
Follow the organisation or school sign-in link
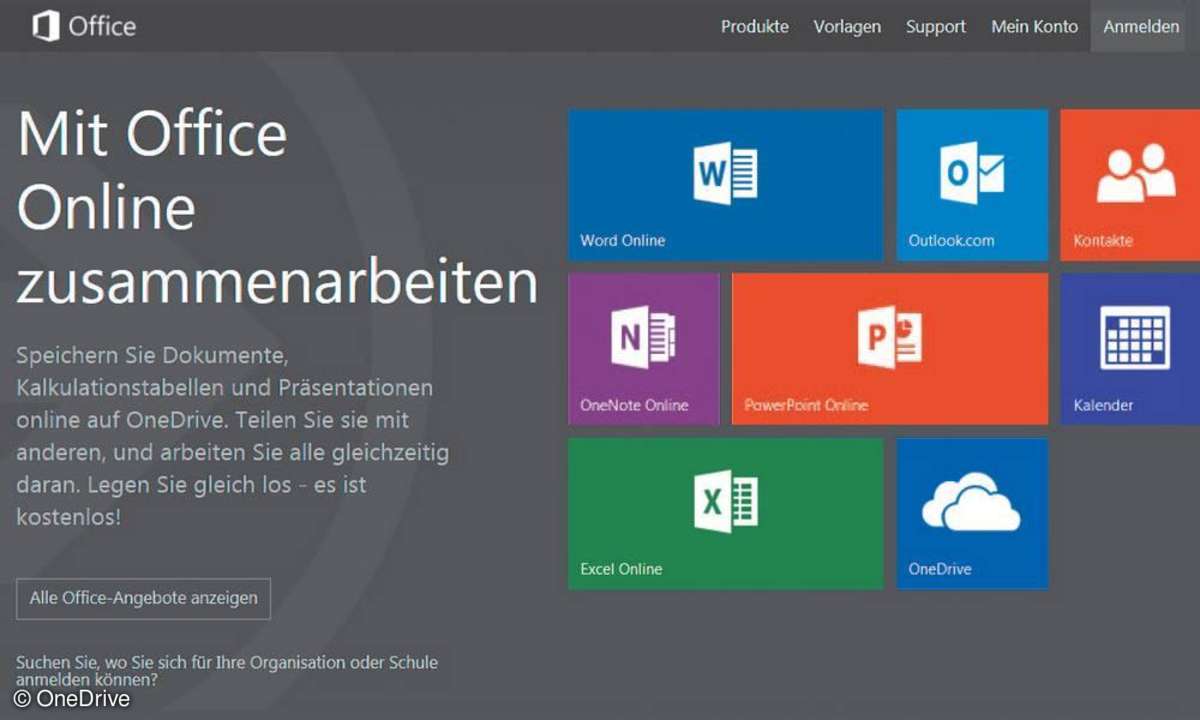tap(227, 671)
